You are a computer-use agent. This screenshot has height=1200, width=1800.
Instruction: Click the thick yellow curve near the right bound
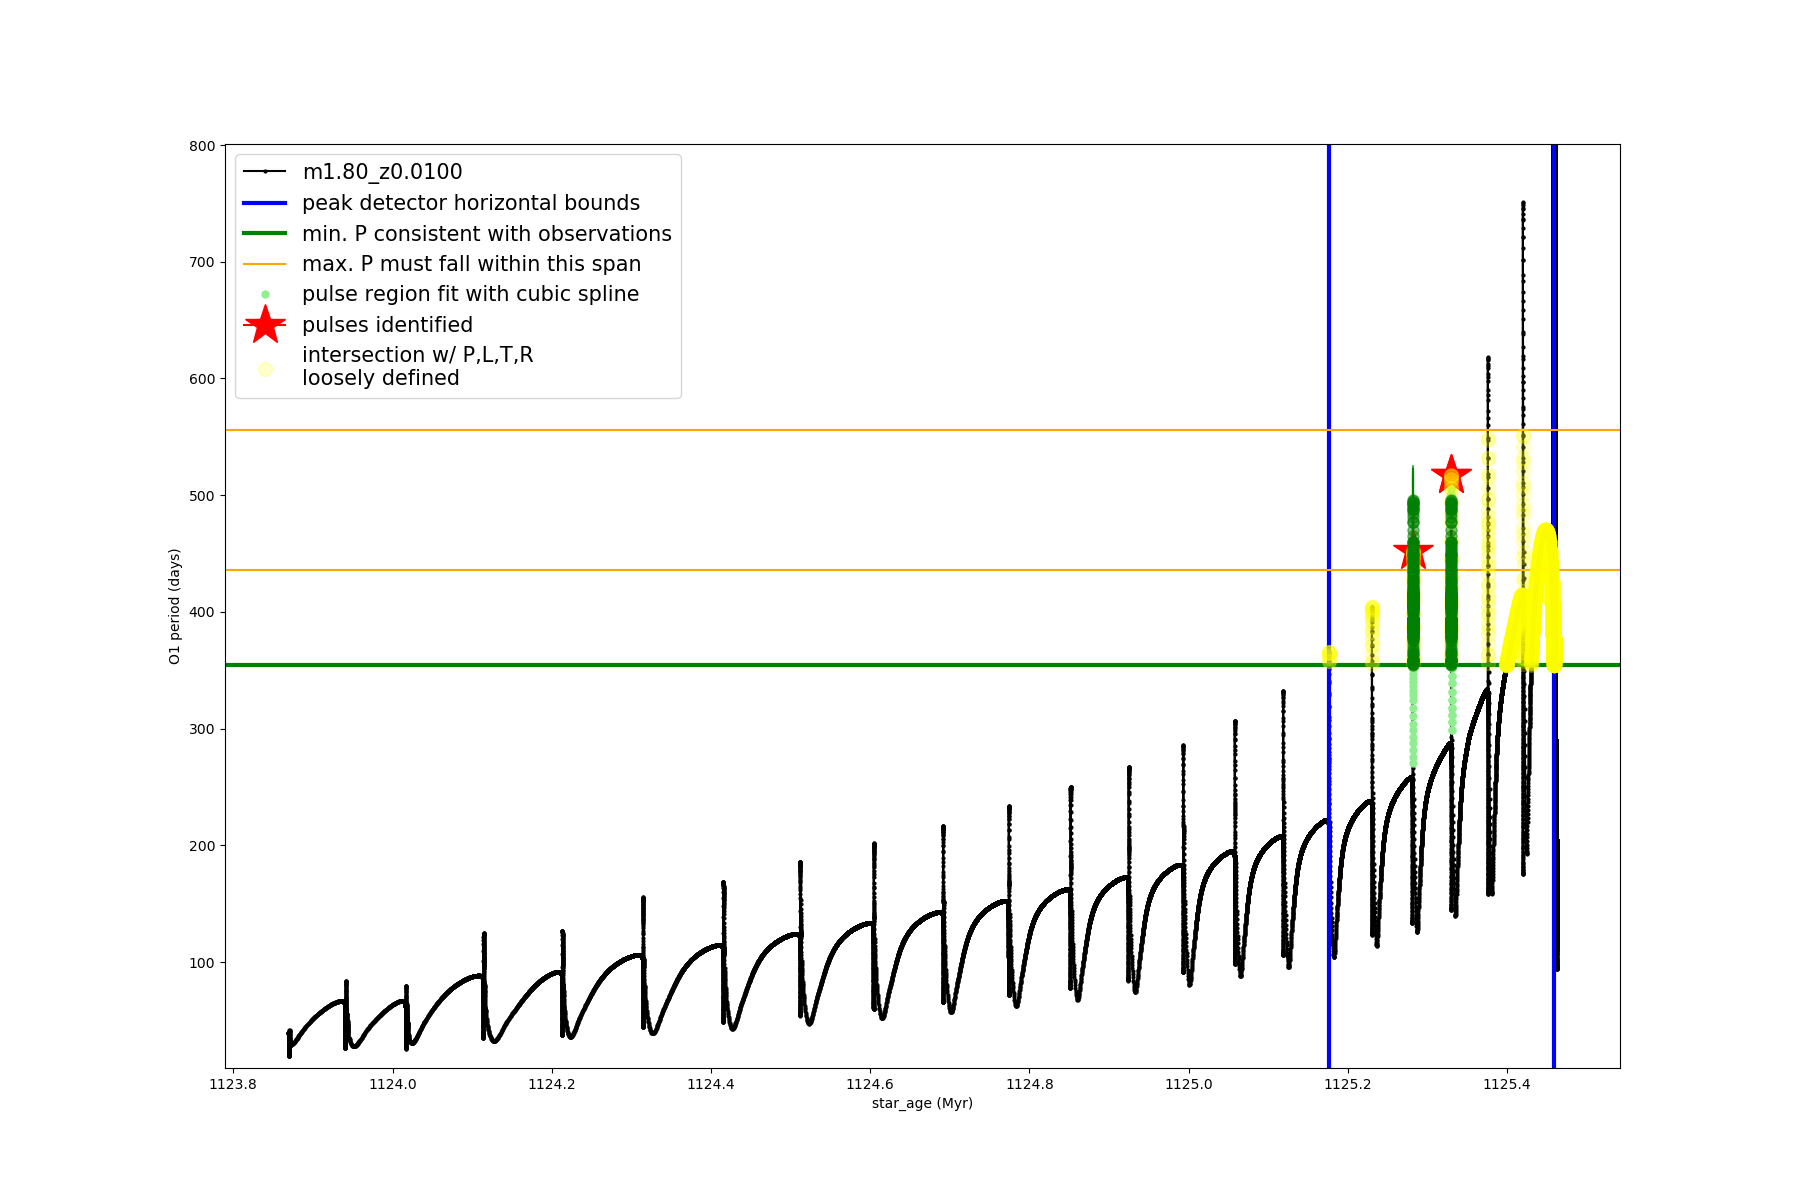coord(1546,560)
